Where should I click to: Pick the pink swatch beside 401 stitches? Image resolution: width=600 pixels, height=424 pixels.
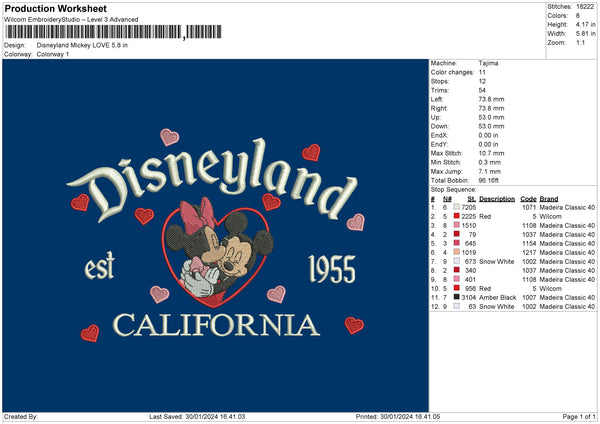[x=457, y=279]
